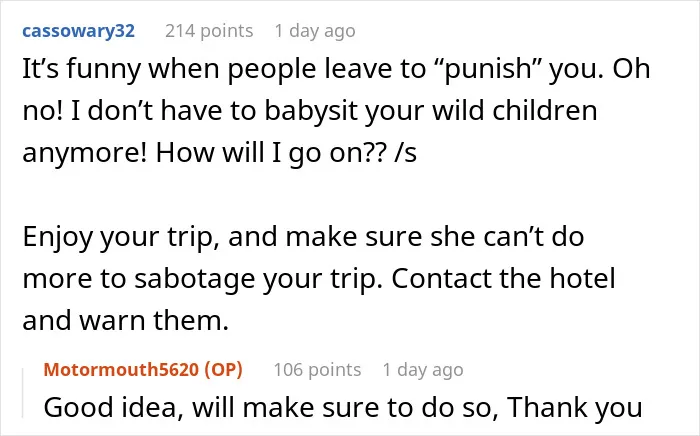700x436 pixels.
Task: Open cassowary32's comment timestamp permalink
Action: 315,31
